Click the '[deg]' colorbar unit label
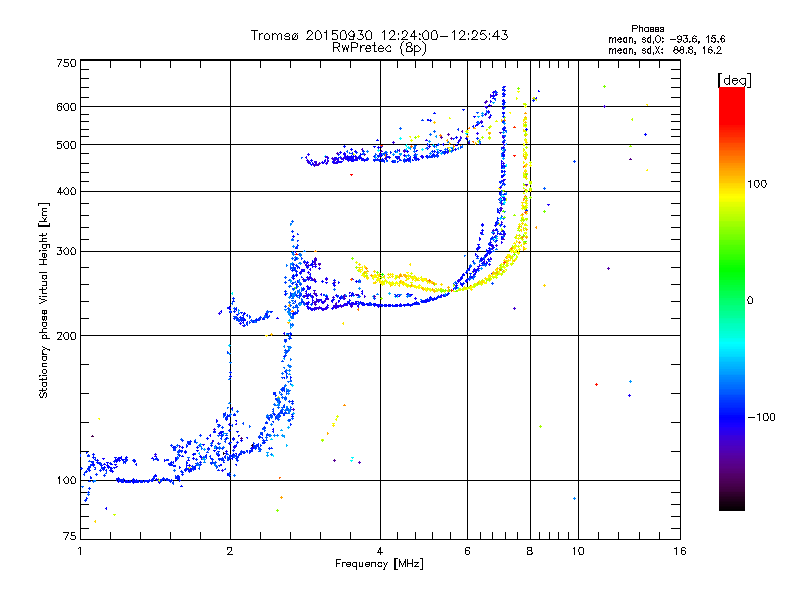Image resolution: width=800 pixels, height=600 pixels. click(x=734, y=80)
